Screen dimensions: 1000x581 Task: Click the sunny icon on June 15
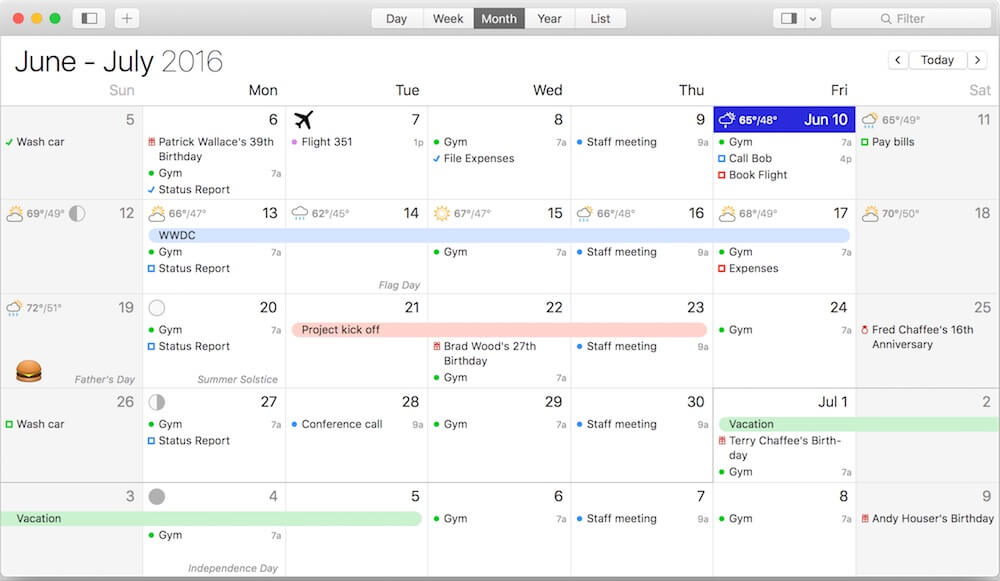[x=441, y=213]
